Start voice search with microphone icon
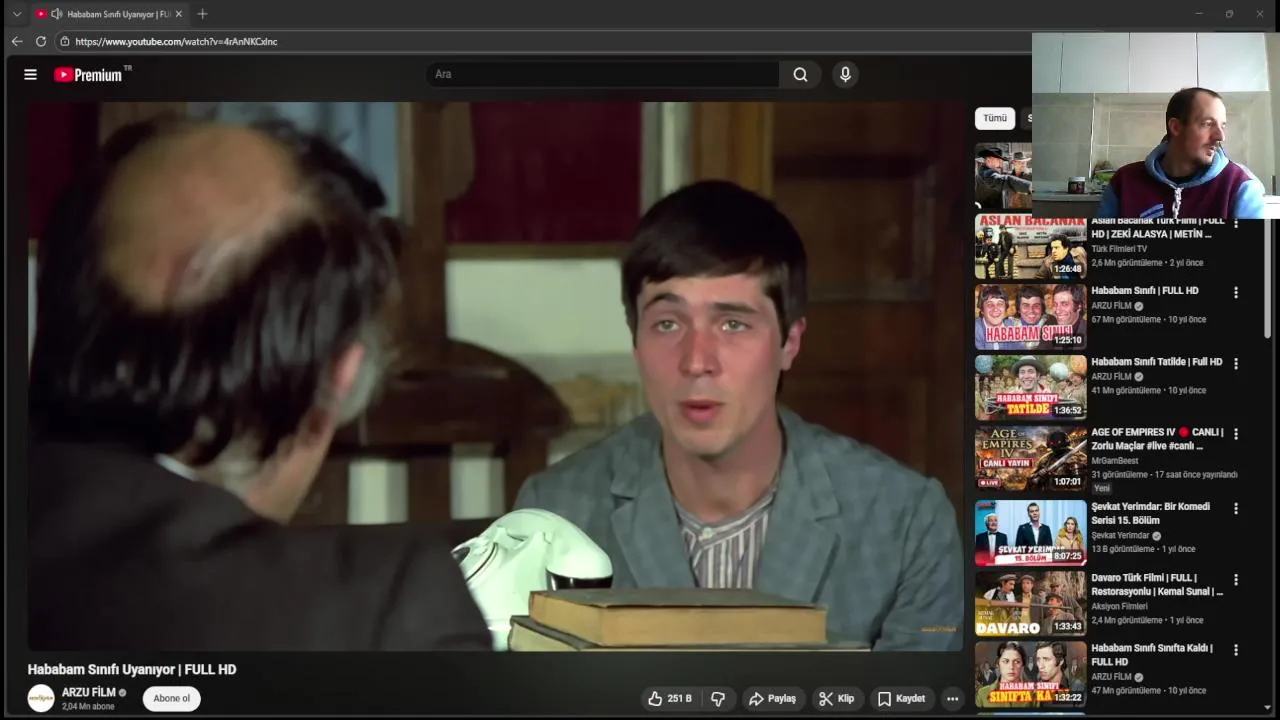 pos(845,74)
